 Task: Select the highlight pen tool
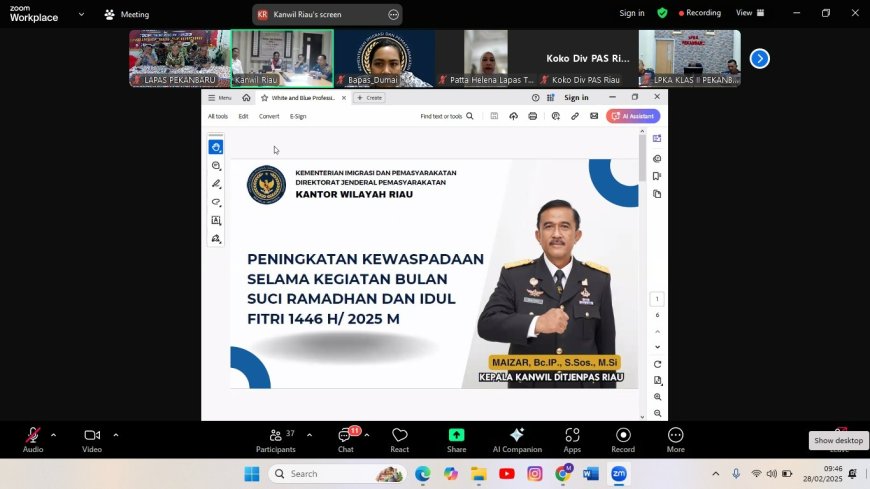216,184
